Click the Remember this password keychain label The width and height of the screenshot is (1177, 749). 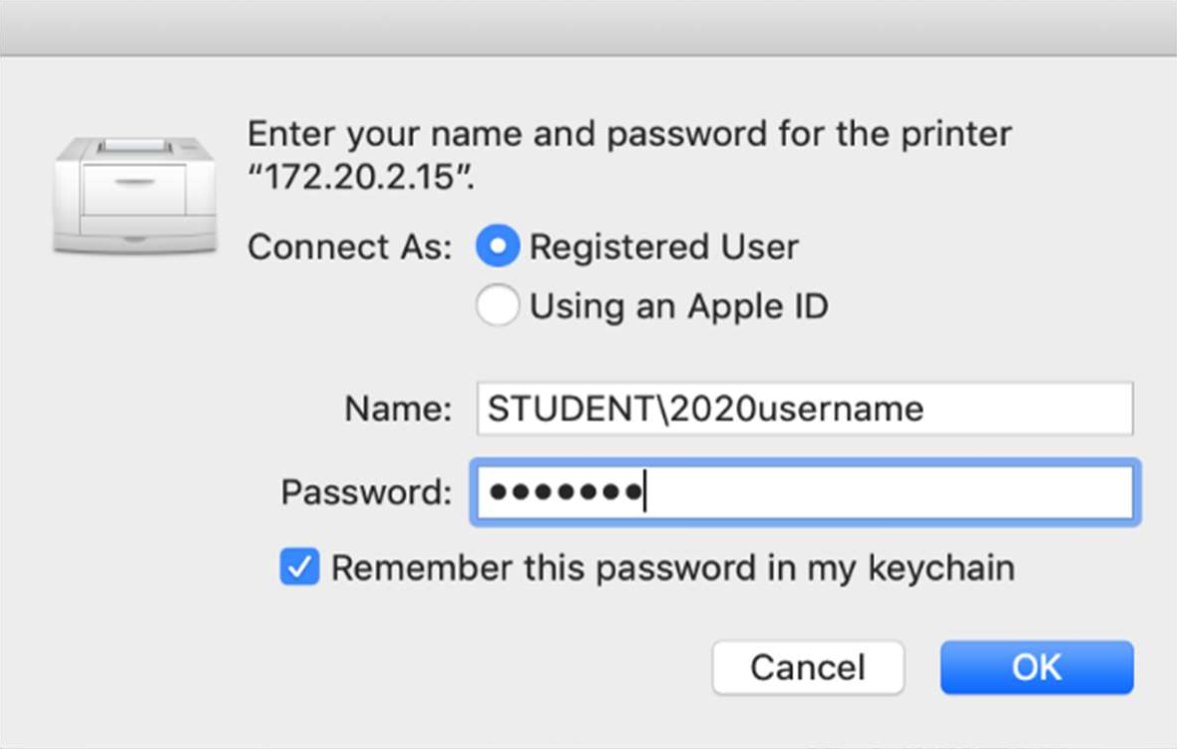pos(673,567)
